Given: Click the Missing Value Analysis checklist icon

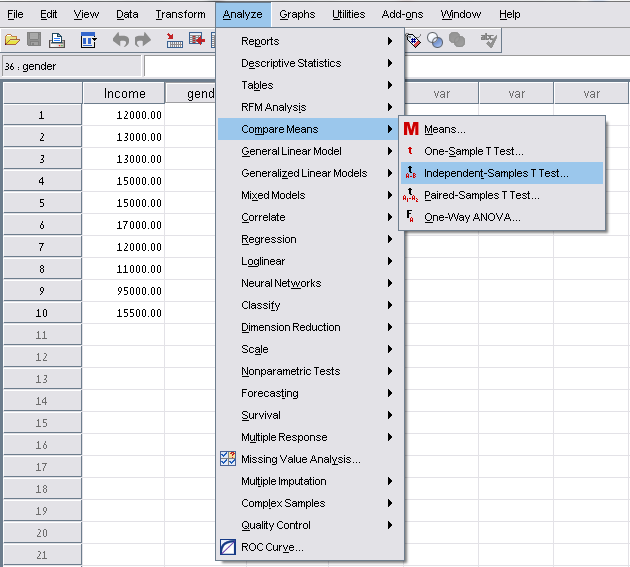Looking at the screenshot, I should (228, 459).
